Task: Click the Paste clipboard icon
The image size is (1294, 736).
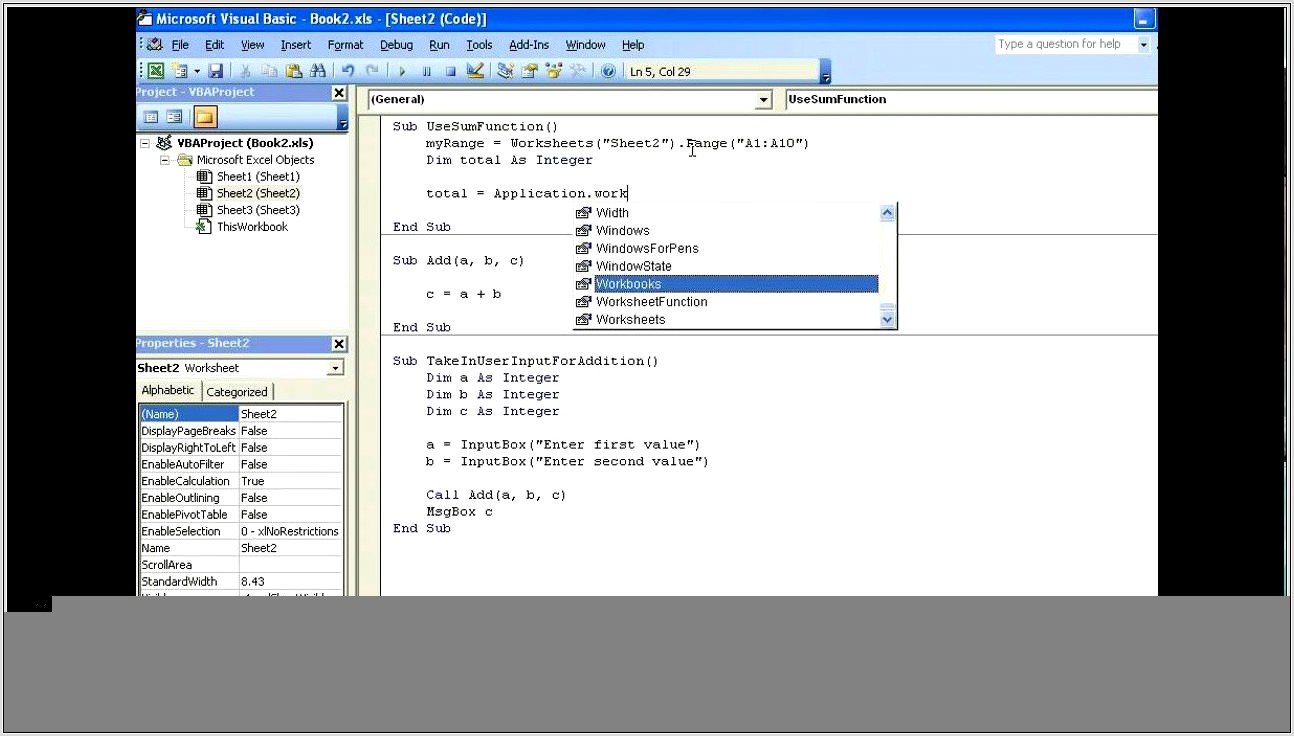Action: click(x=293, y=71)
